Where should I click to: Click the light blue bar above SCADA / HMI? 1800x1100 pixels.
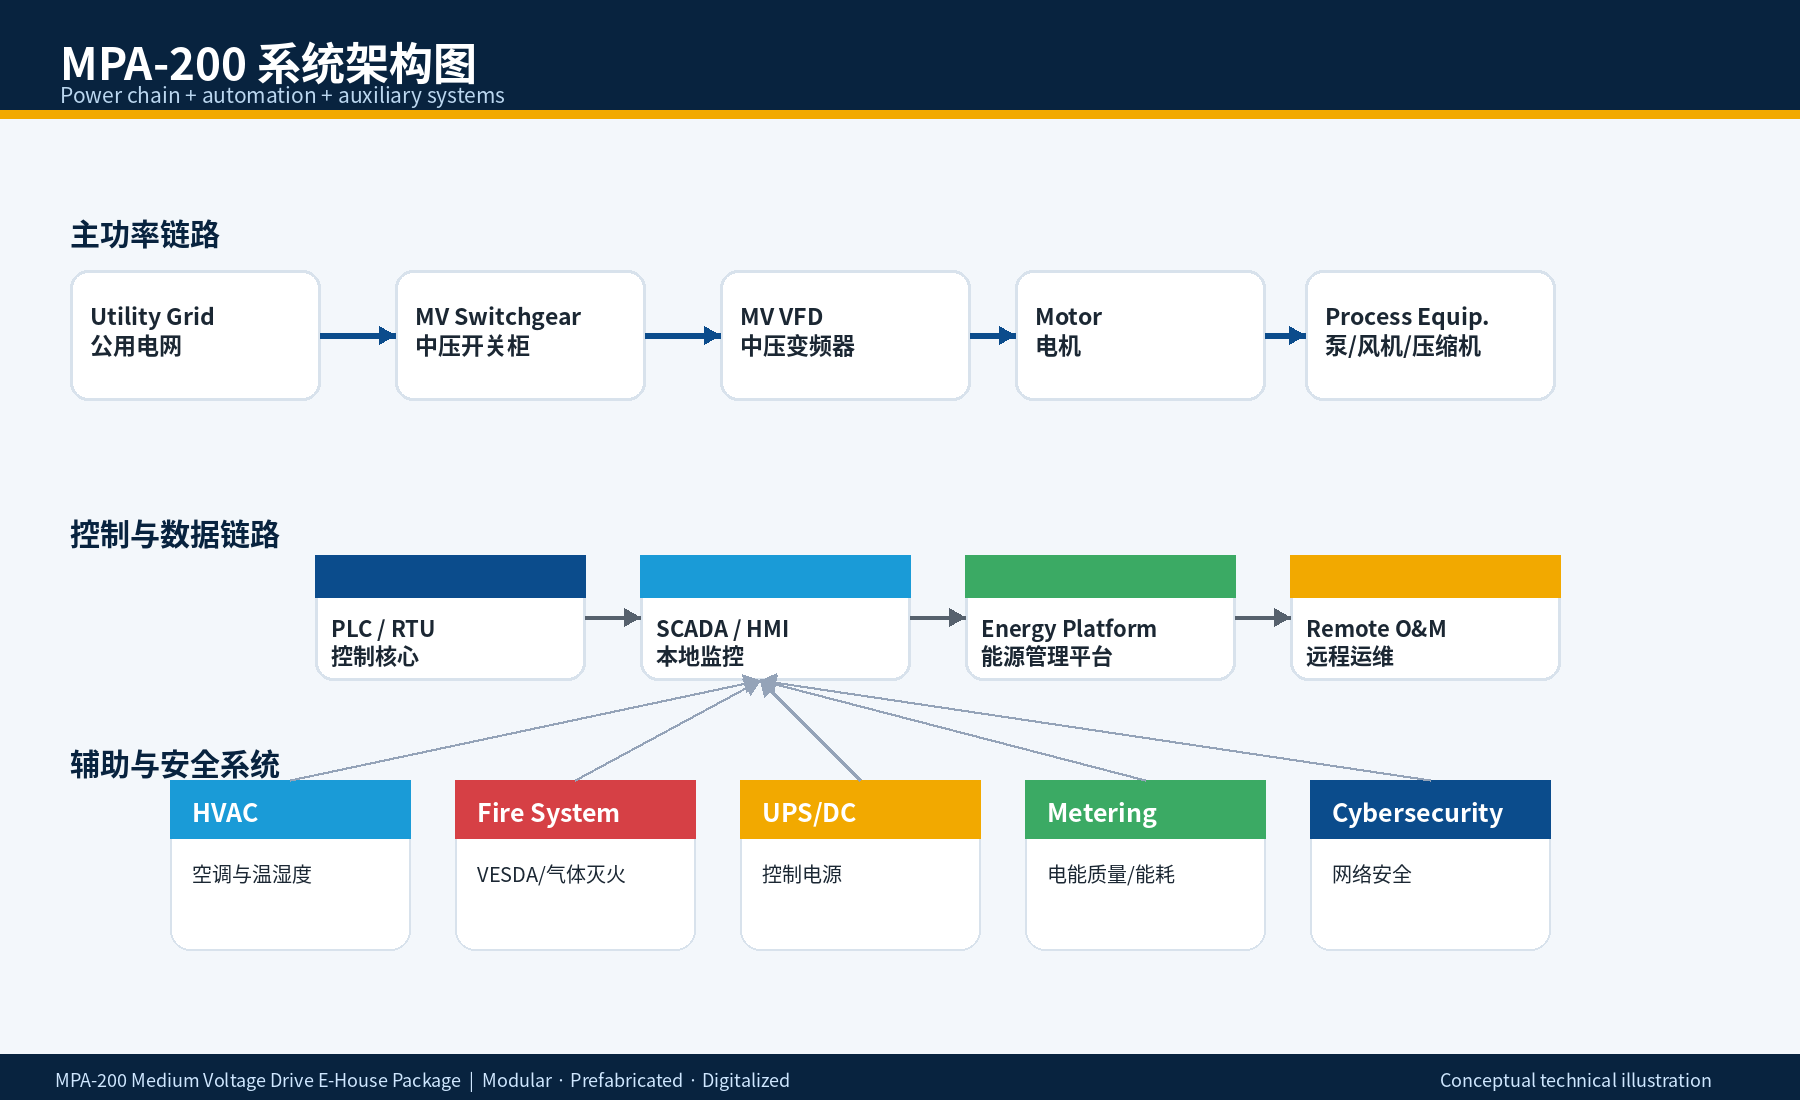tap(775, 576)
